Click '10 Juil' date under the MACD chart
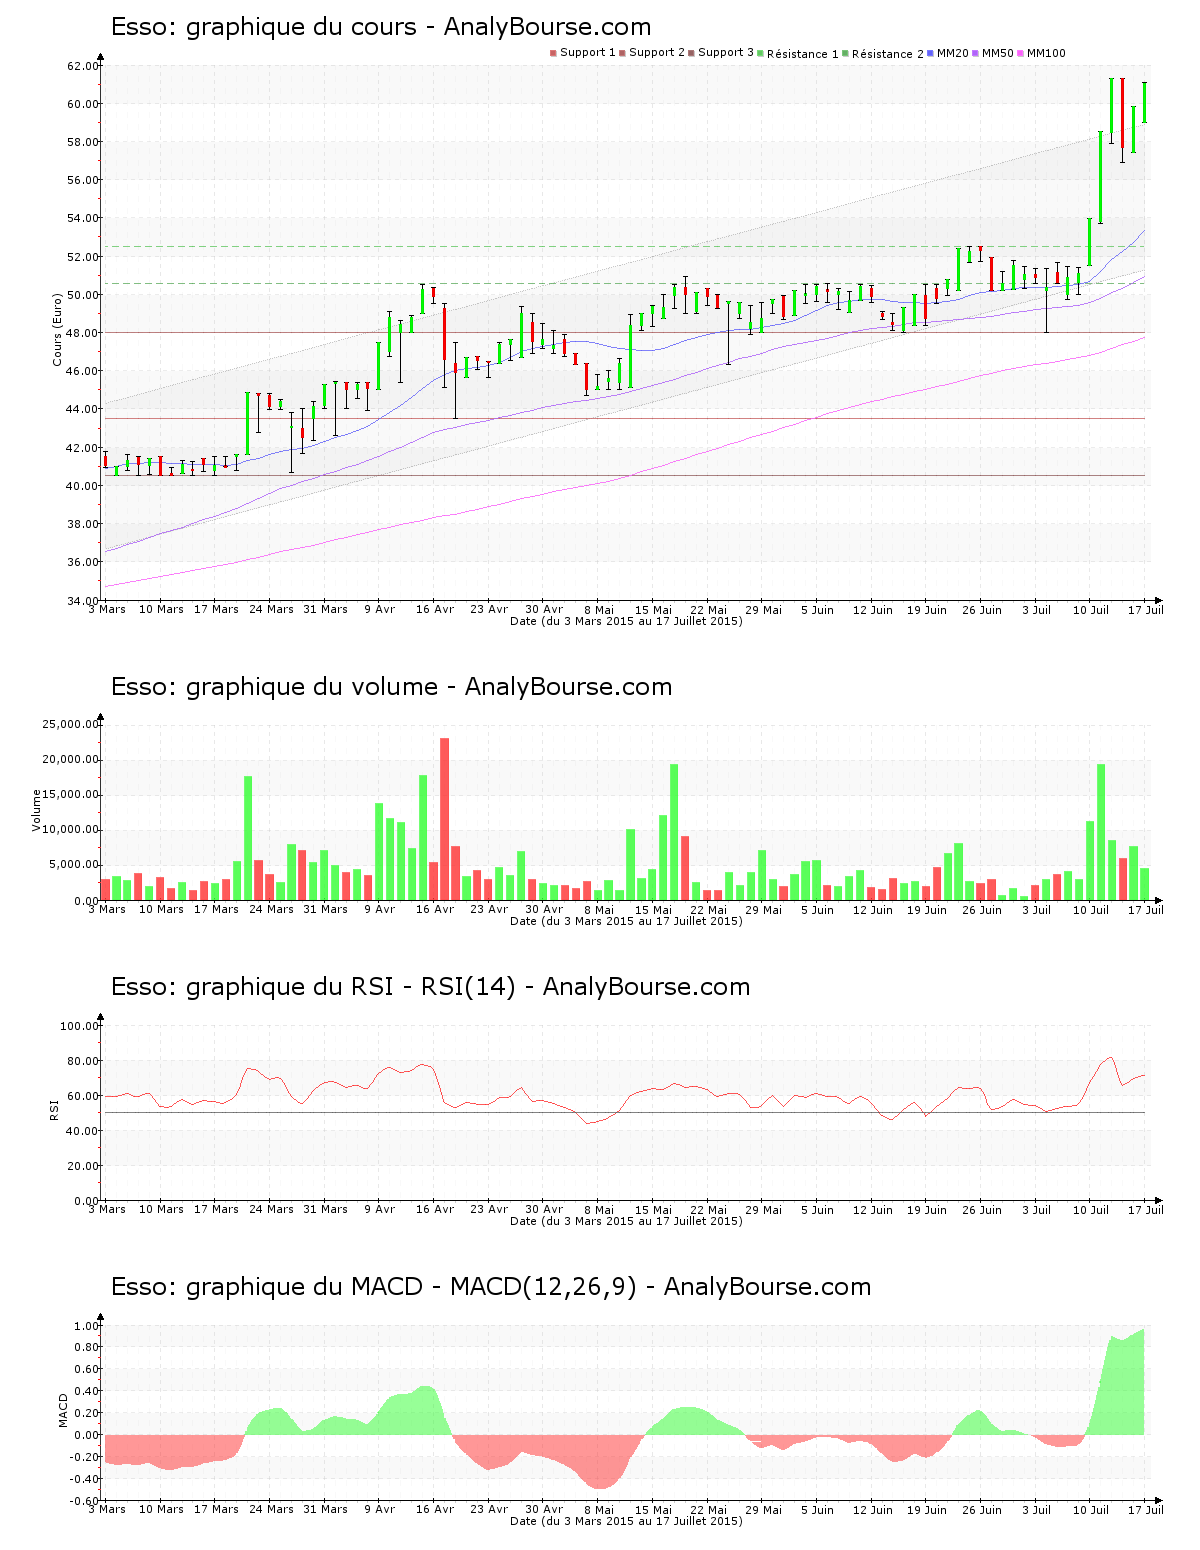The width and height of the screenshot is (1200, 1550). (x=1091, y=1509)
